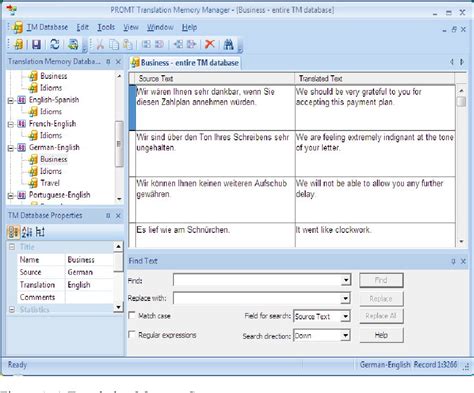Select Business under German-English in tree
Viewport: 474px width, 393px height.
click(54, 159)
